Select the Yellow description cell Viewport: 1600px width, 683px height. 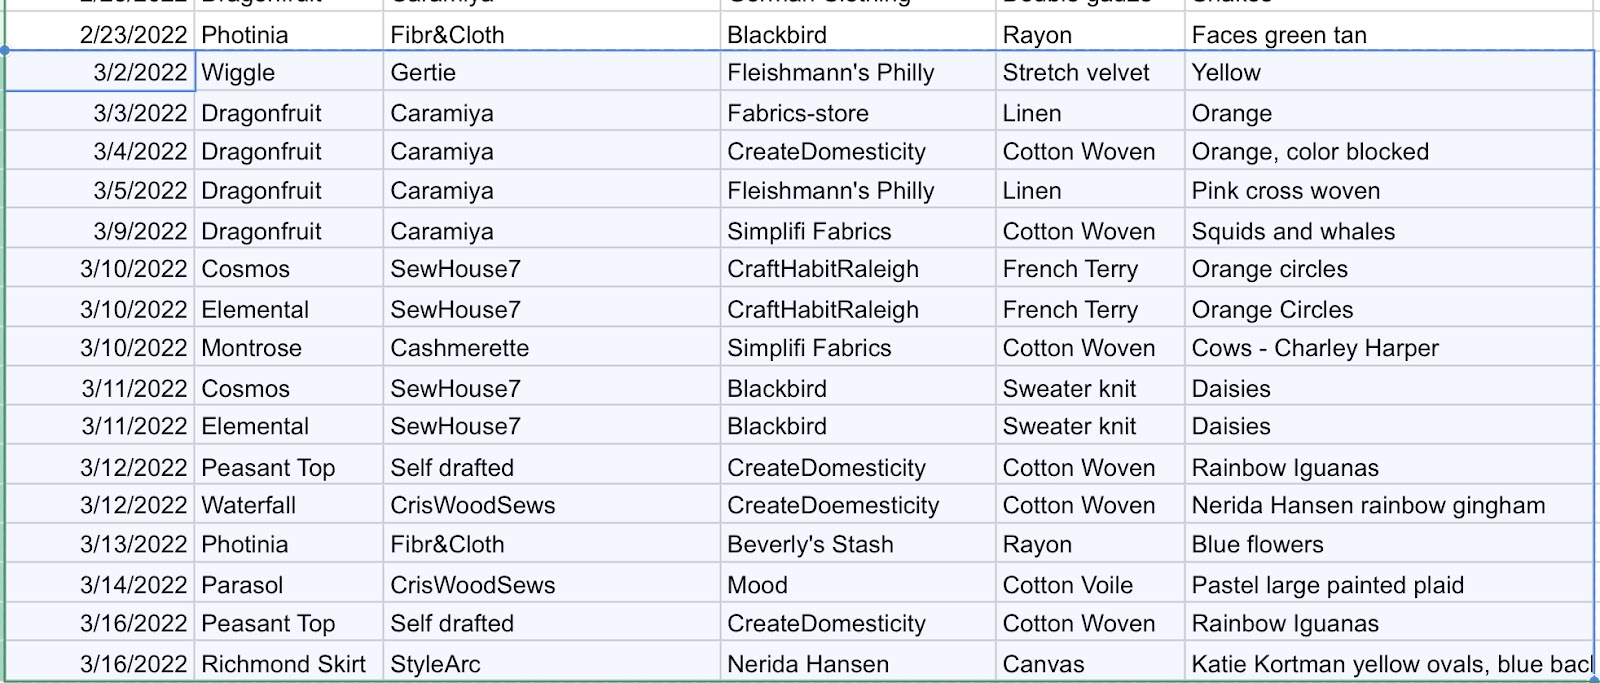pyautogui.click(x=1389, y=72)
